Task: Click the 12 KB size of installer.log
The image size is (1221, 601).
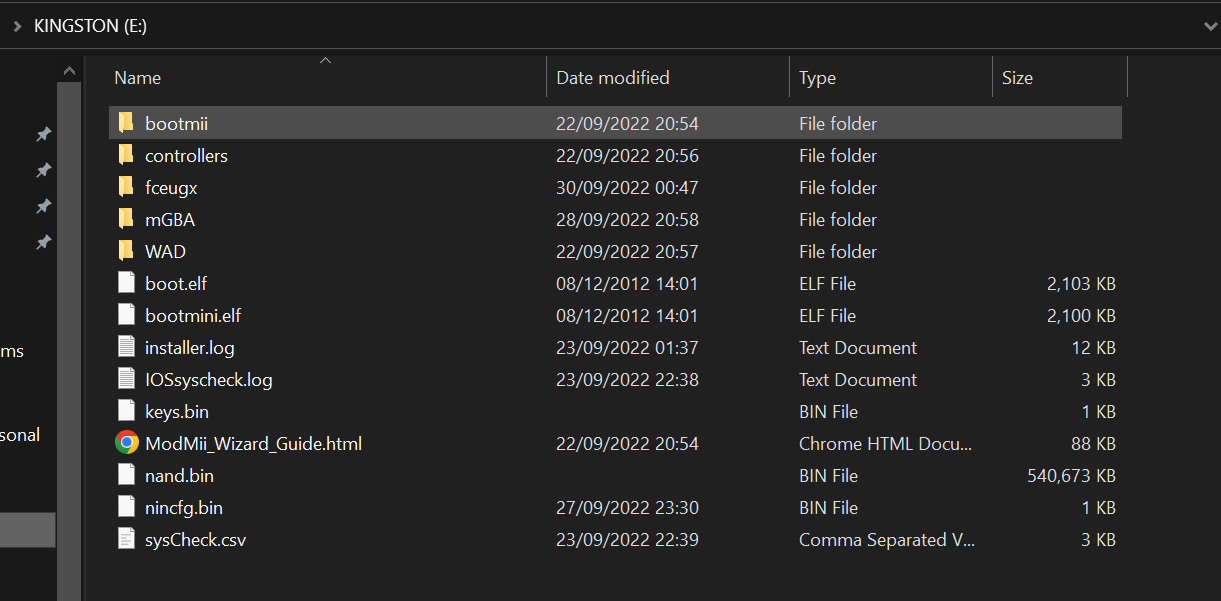Action: pyautogui.click(x=1093, y=348)
